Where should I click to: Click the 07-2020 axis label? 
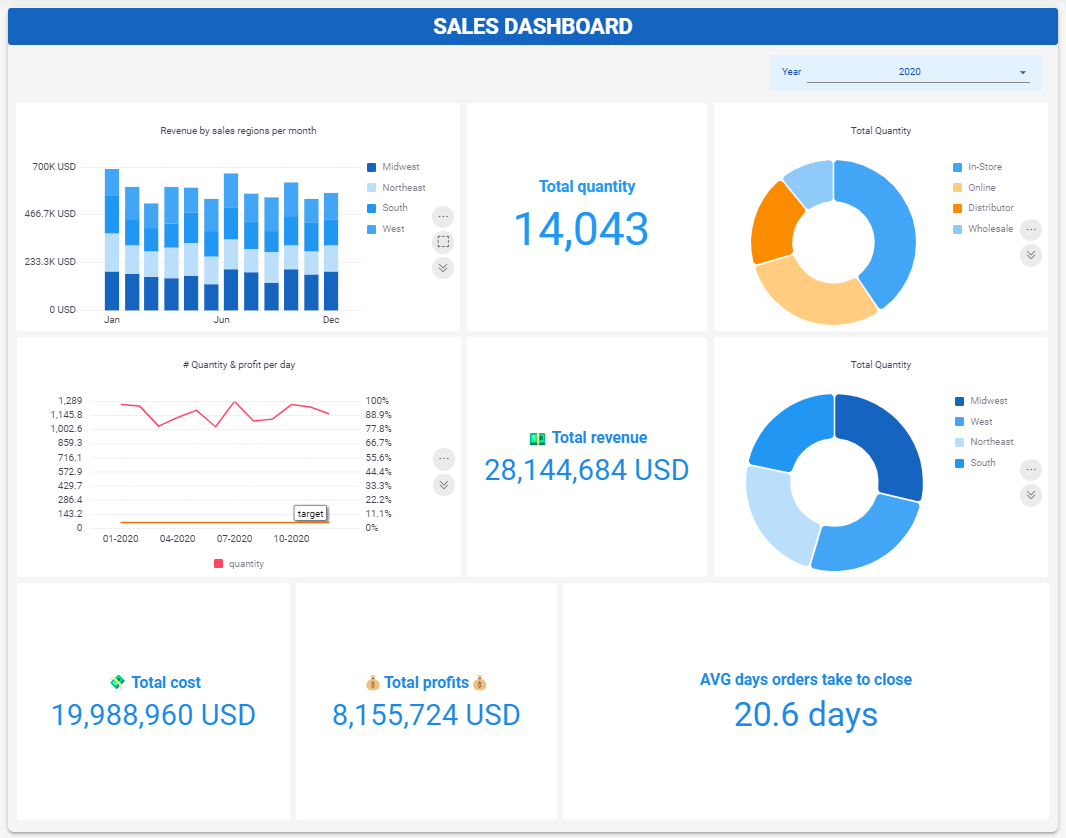click(235, 538)
